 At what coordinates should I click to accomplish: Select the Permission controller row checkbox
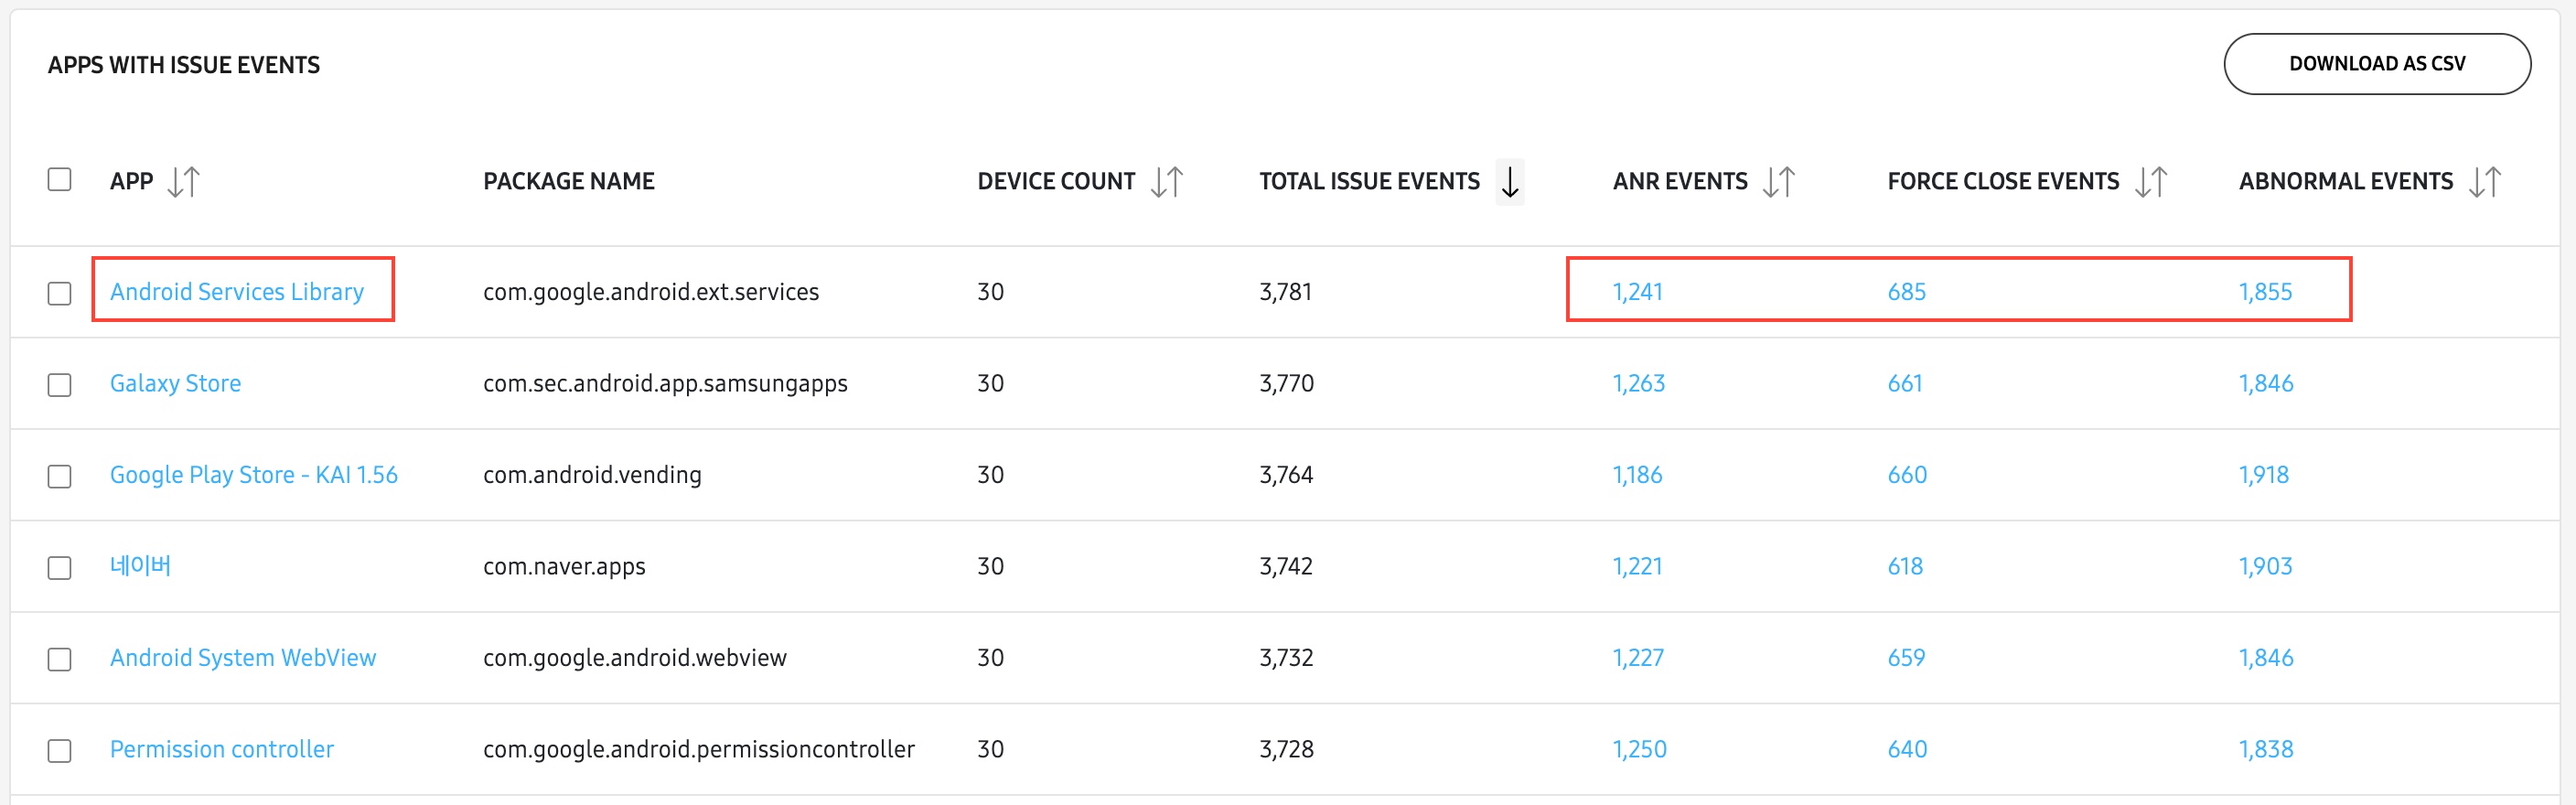pyautogui.click(x=60, y=751)
